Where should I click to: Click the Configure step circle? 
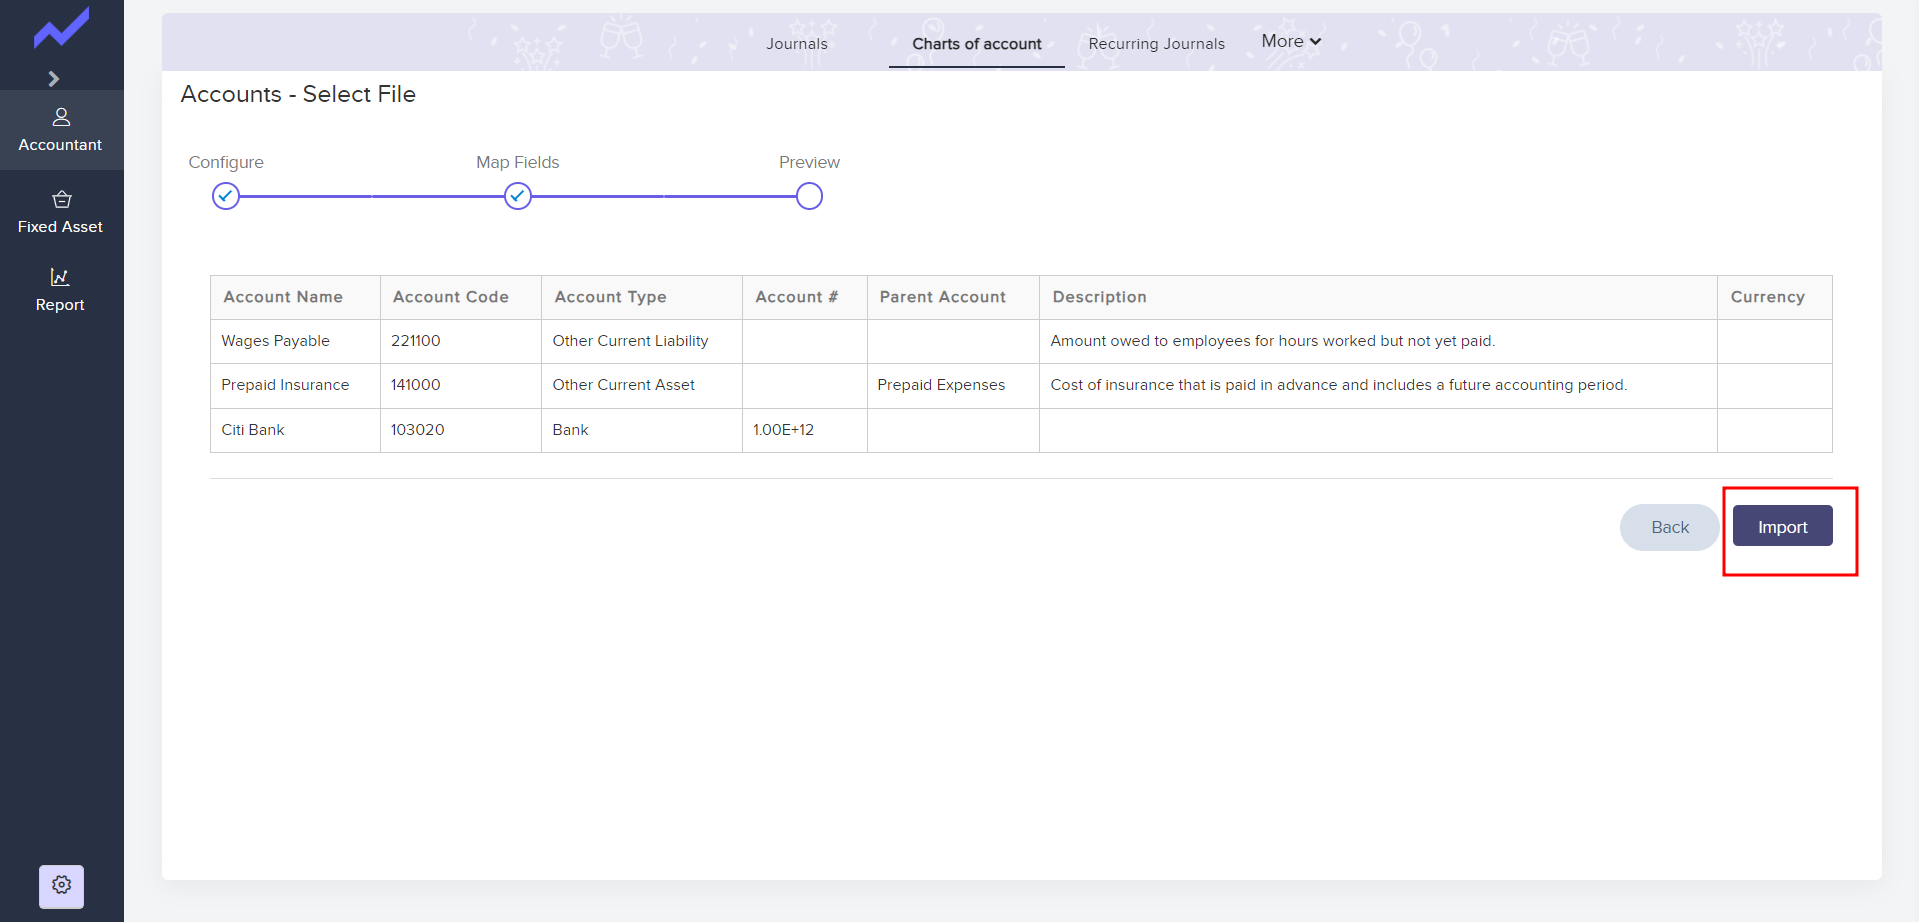click(226, 196)
